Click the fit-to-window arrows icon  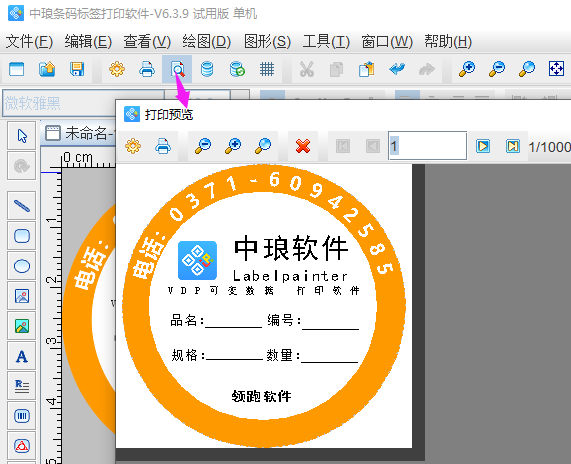pos(556,69)
